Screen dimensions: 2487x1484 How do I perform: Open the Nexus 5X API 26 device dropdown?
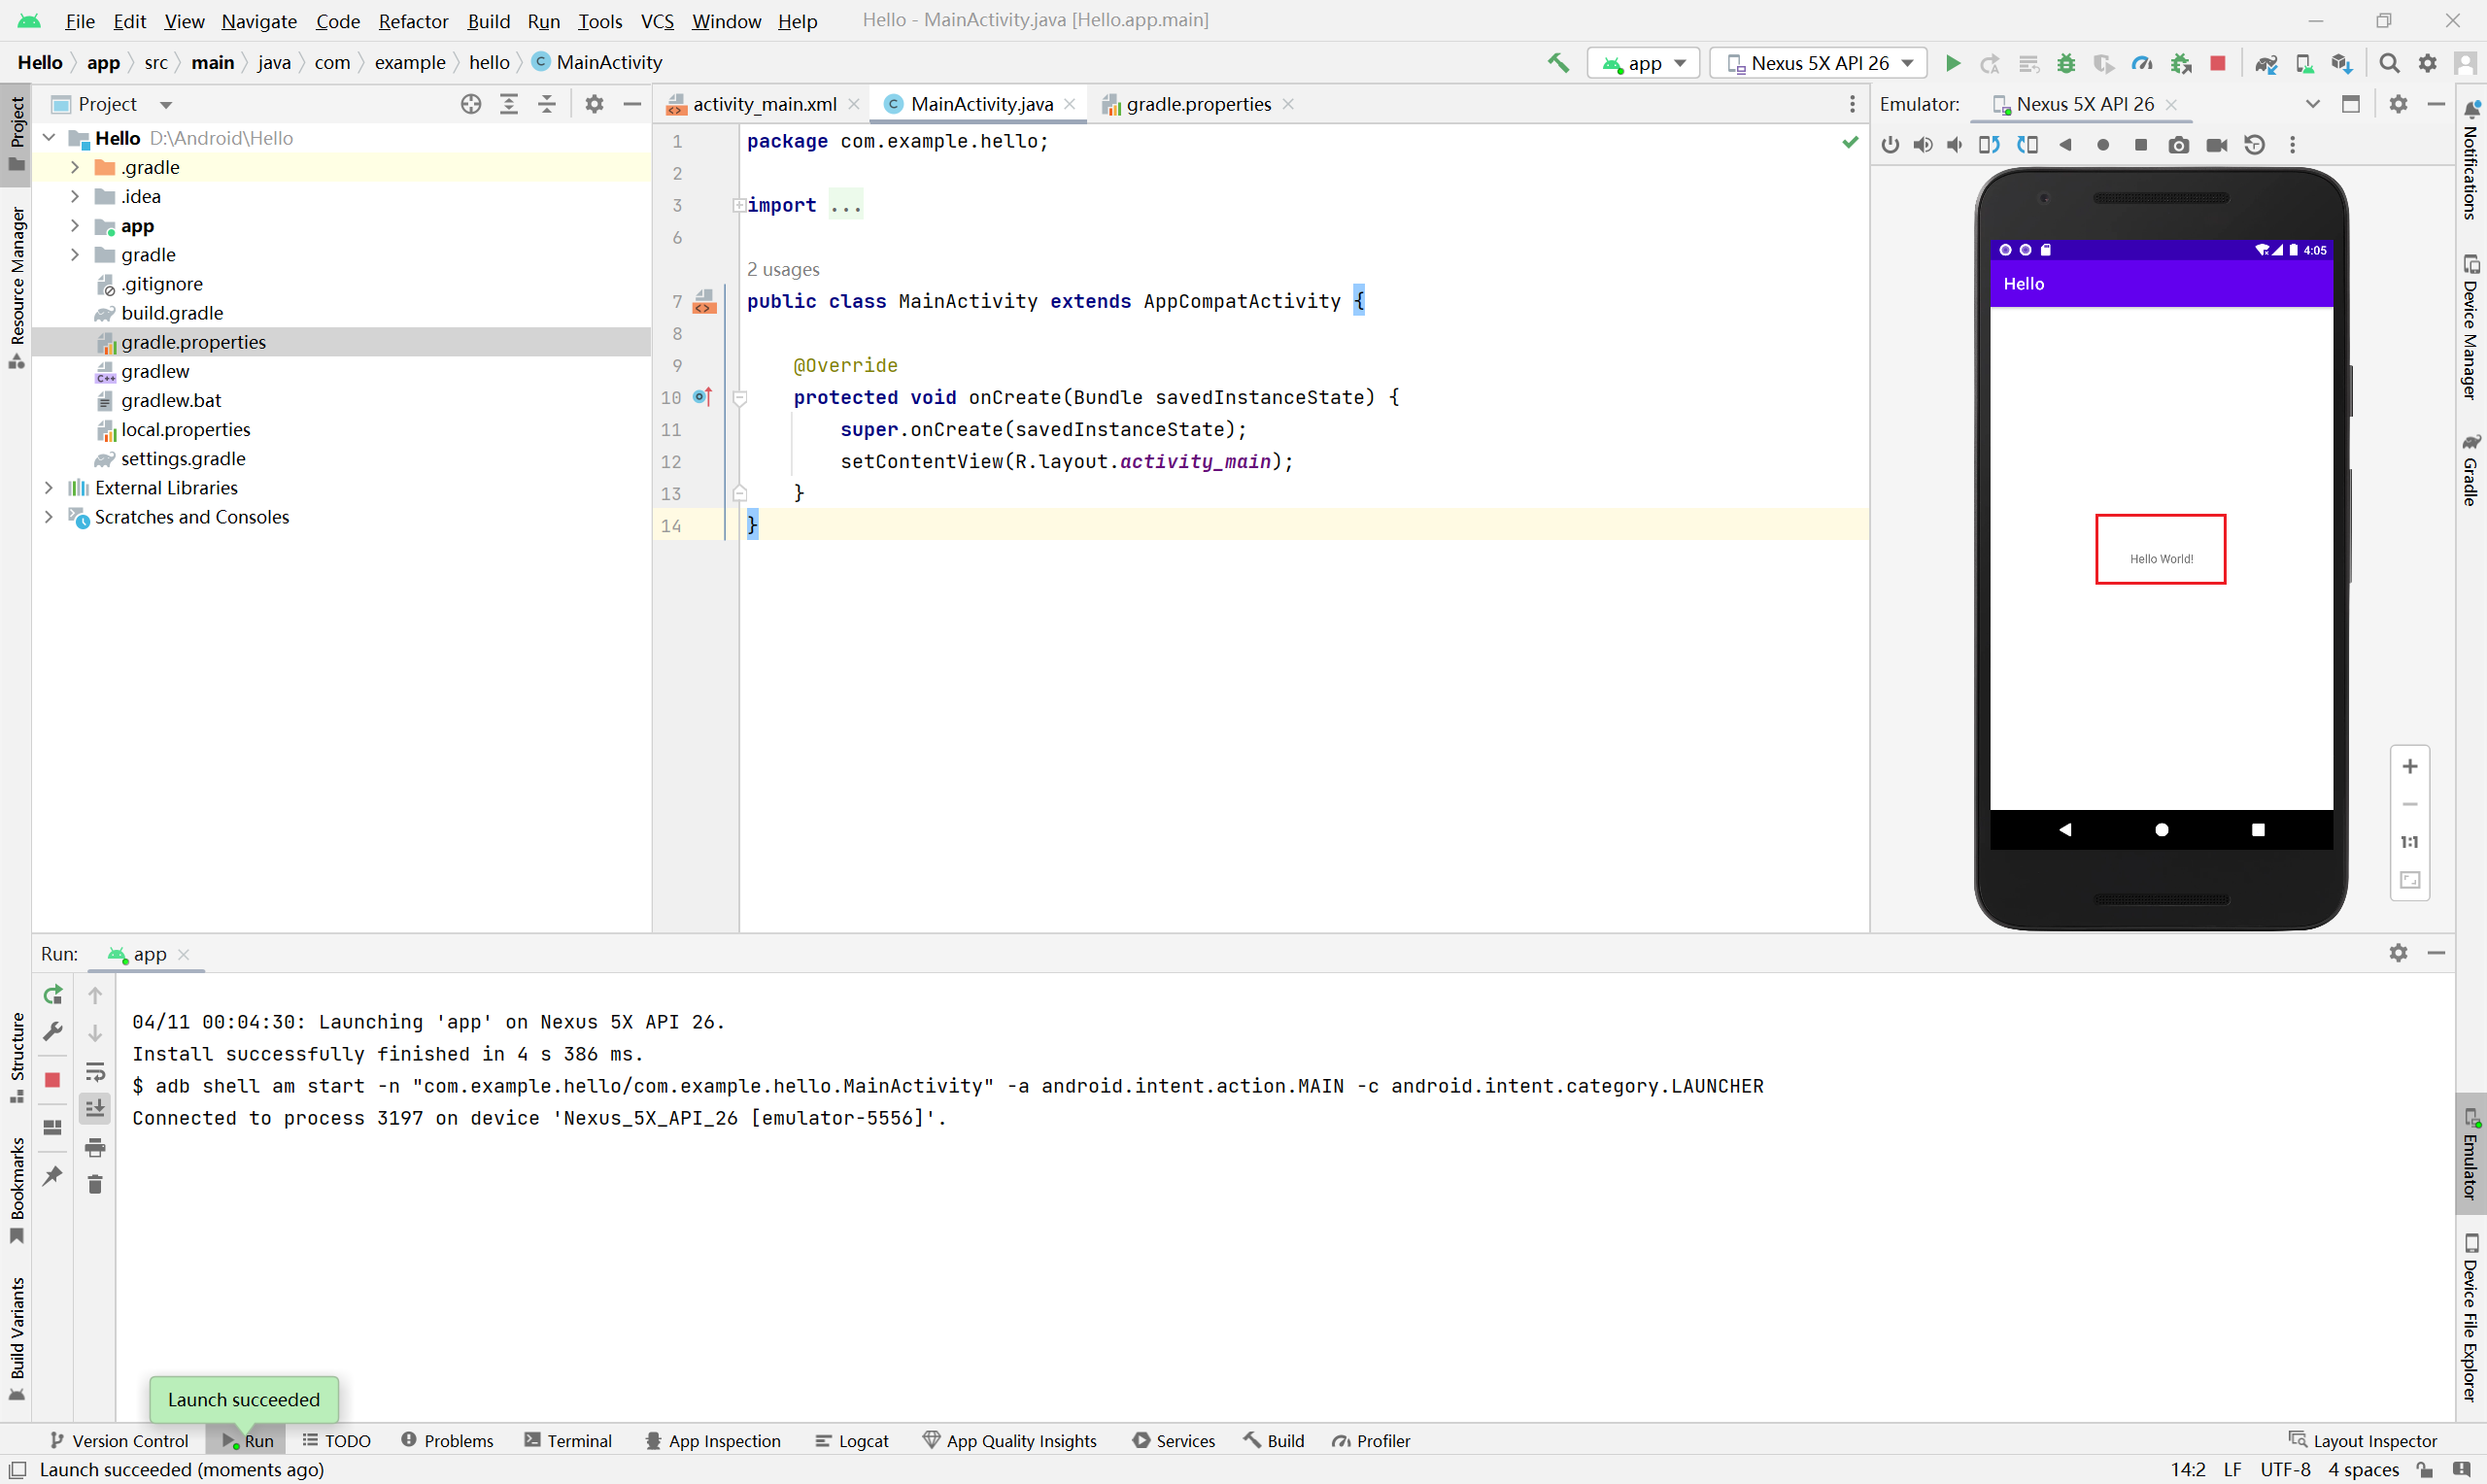pyautogui.click(x=1818, y=63)
